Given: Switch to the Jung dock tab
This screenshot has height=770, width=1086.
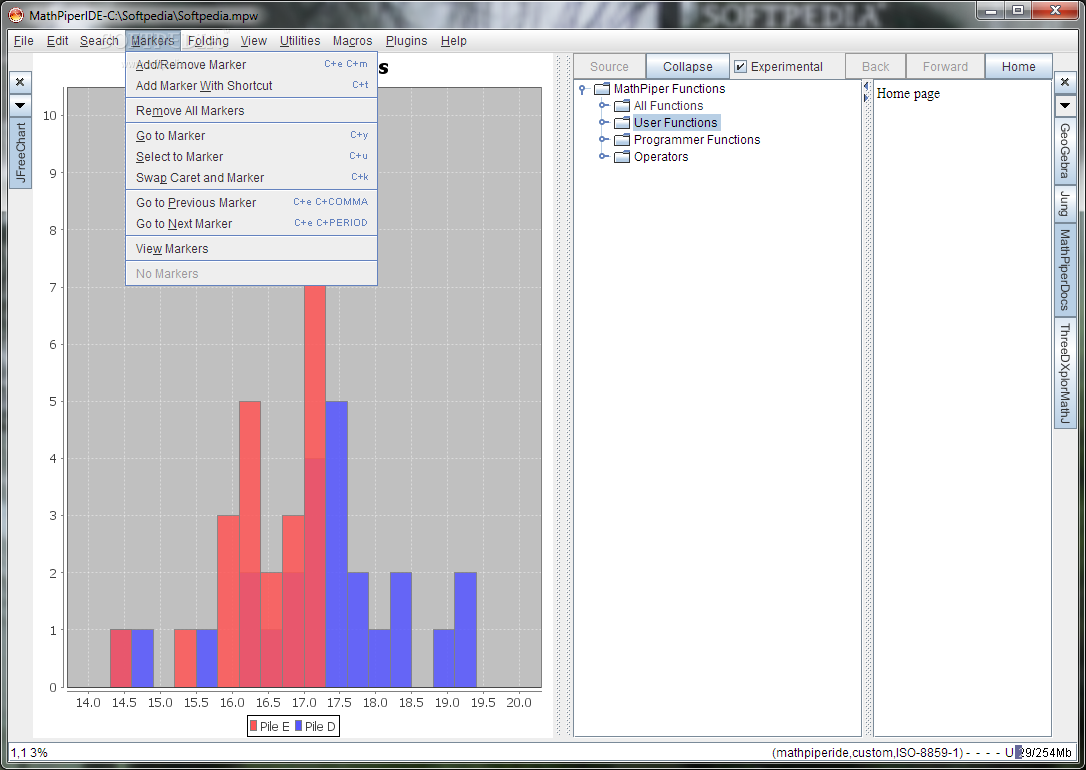Looking at the screenshot, I should click(x=1065, y=204).
